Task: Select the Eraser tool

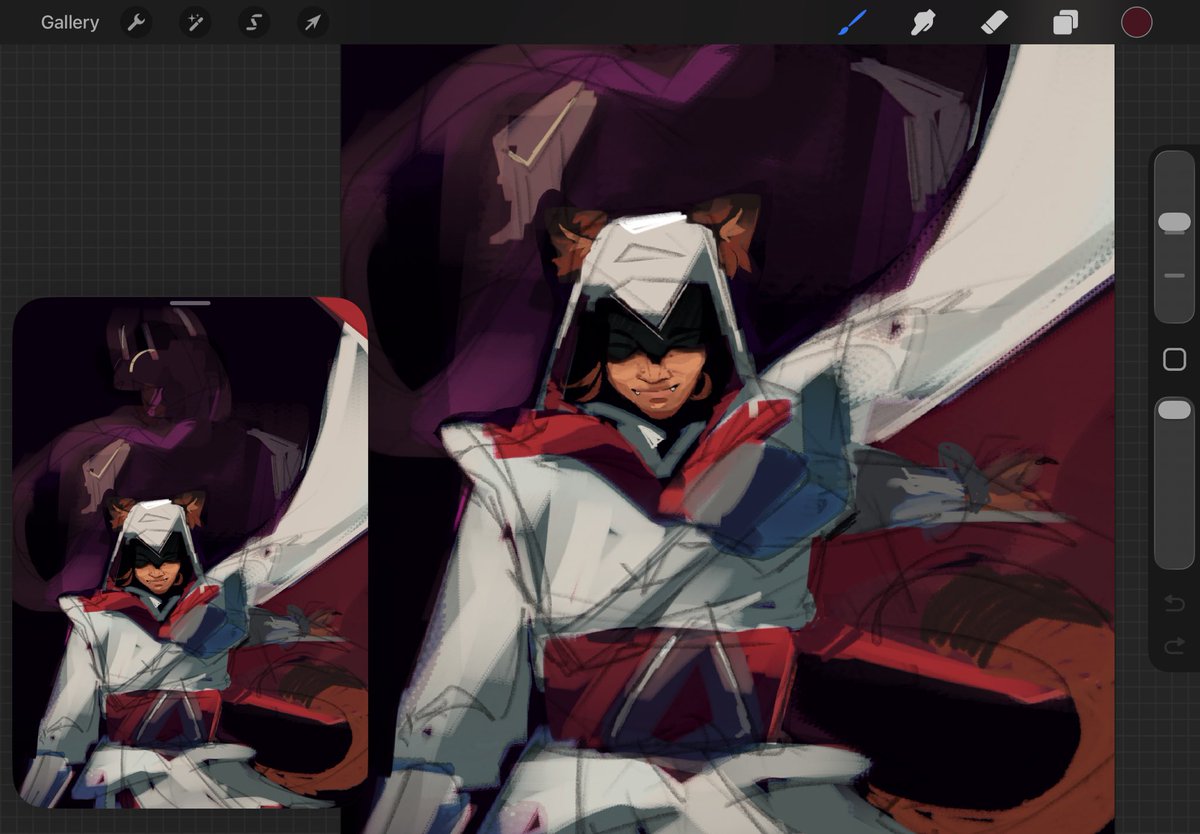Action: pyautogui.click(x=994, y=22)
